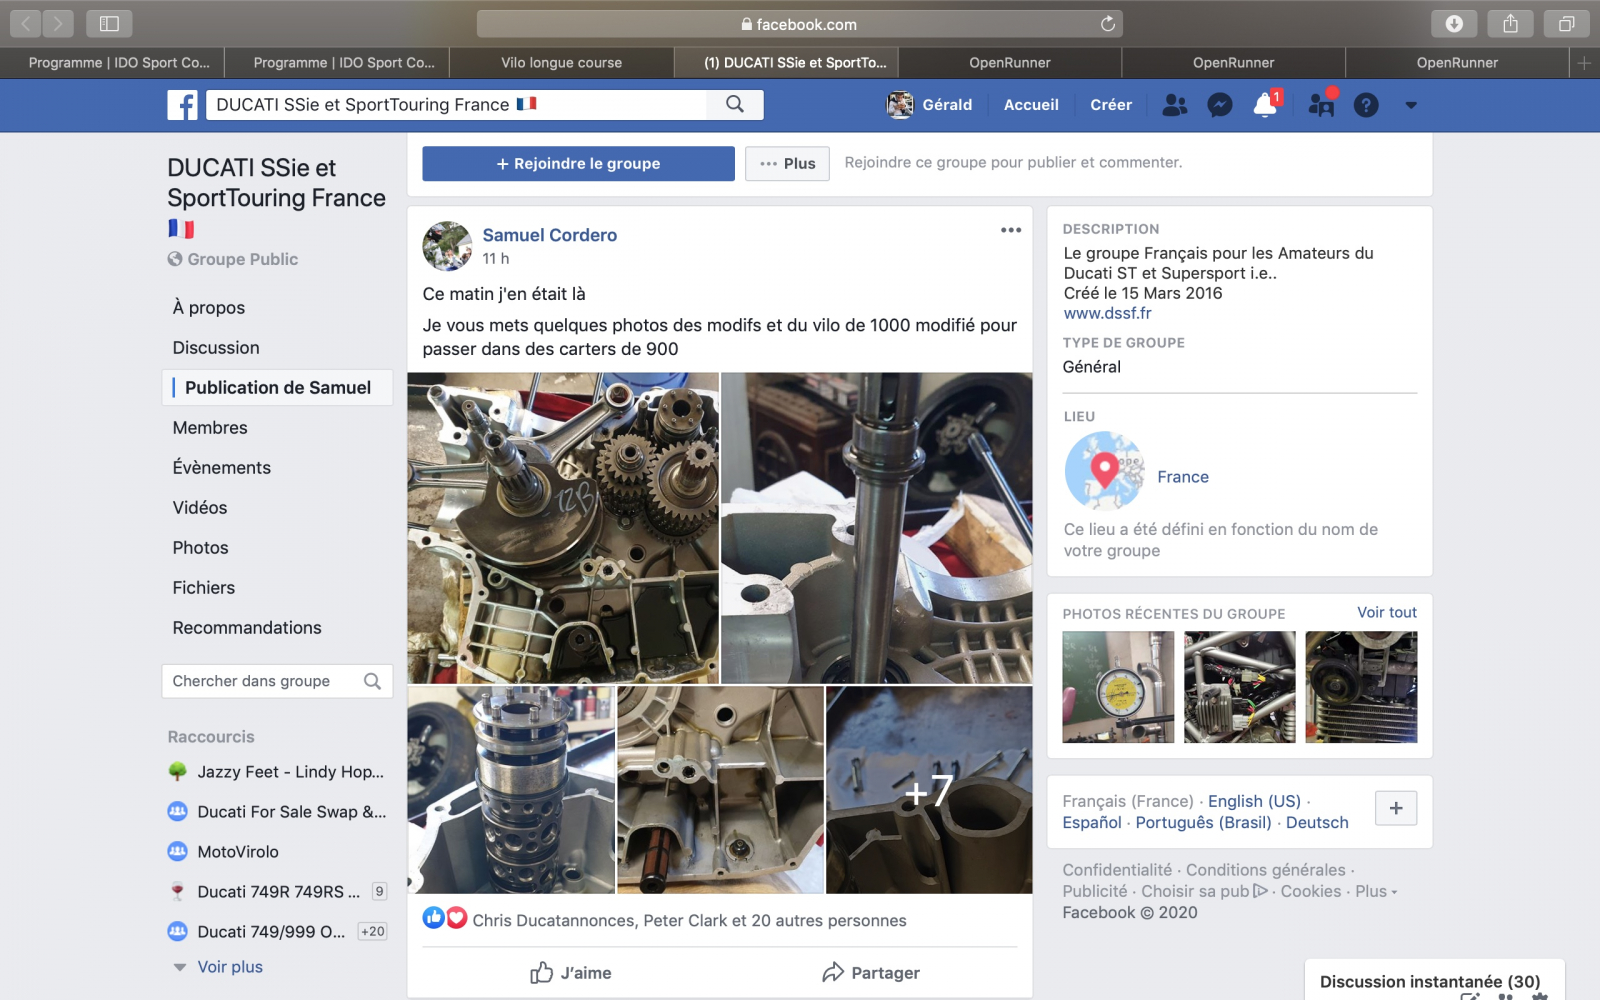Expand the footer Plus dropdown
This screenshot has width=1600, height=1000.
click(x=1376, y=891)
